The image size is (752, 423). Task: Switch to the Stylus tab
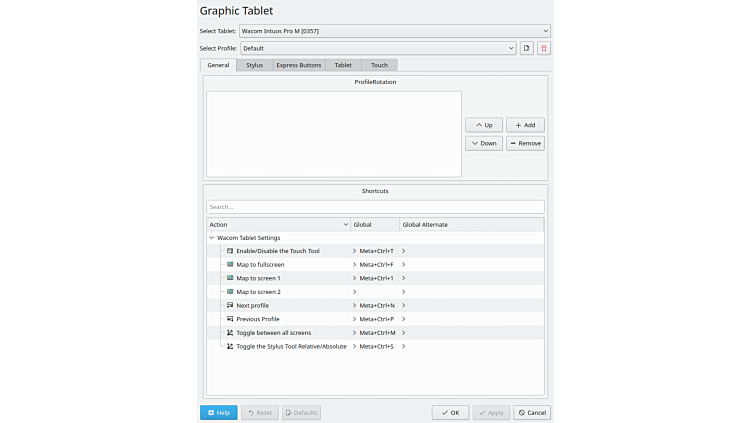254,65
